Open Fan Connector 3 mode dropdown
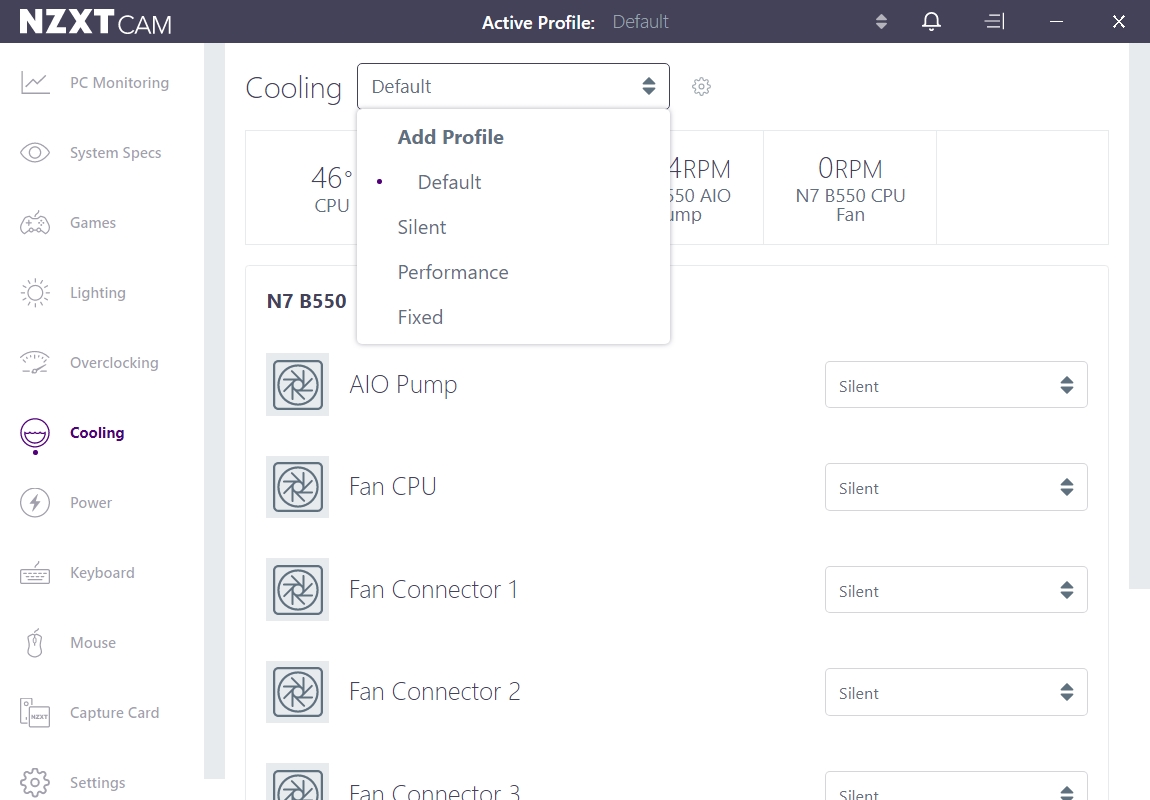 click(956, 786)
